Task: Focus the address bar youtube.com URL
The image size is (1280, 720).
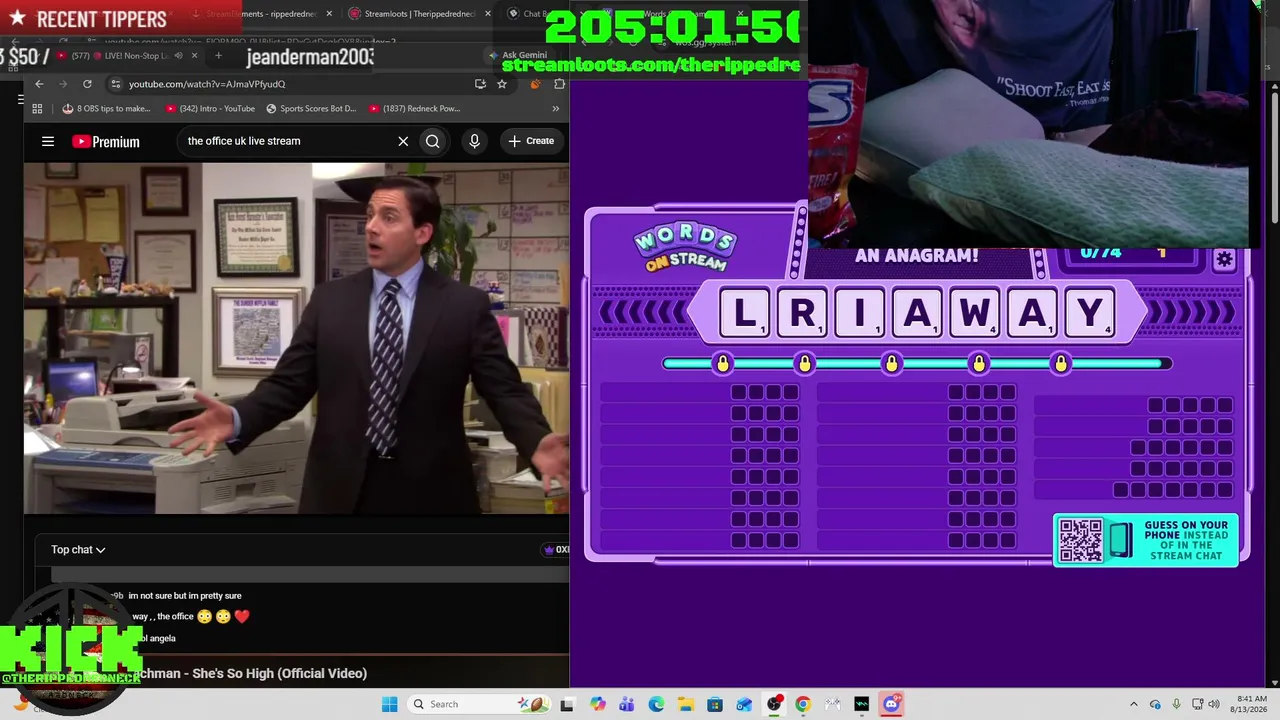Action: pyautogui.click(x=207, y=84)
